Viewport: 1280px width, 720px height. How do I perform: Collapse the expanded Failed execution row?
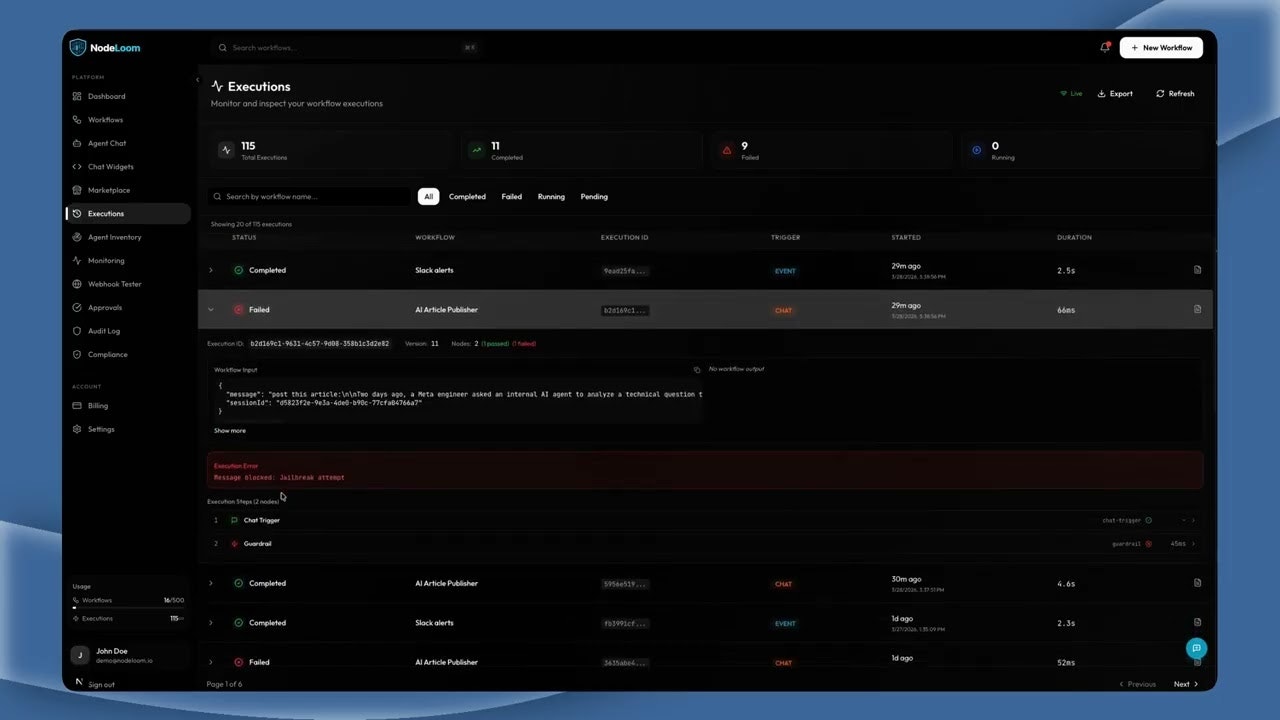pos(211,310)
